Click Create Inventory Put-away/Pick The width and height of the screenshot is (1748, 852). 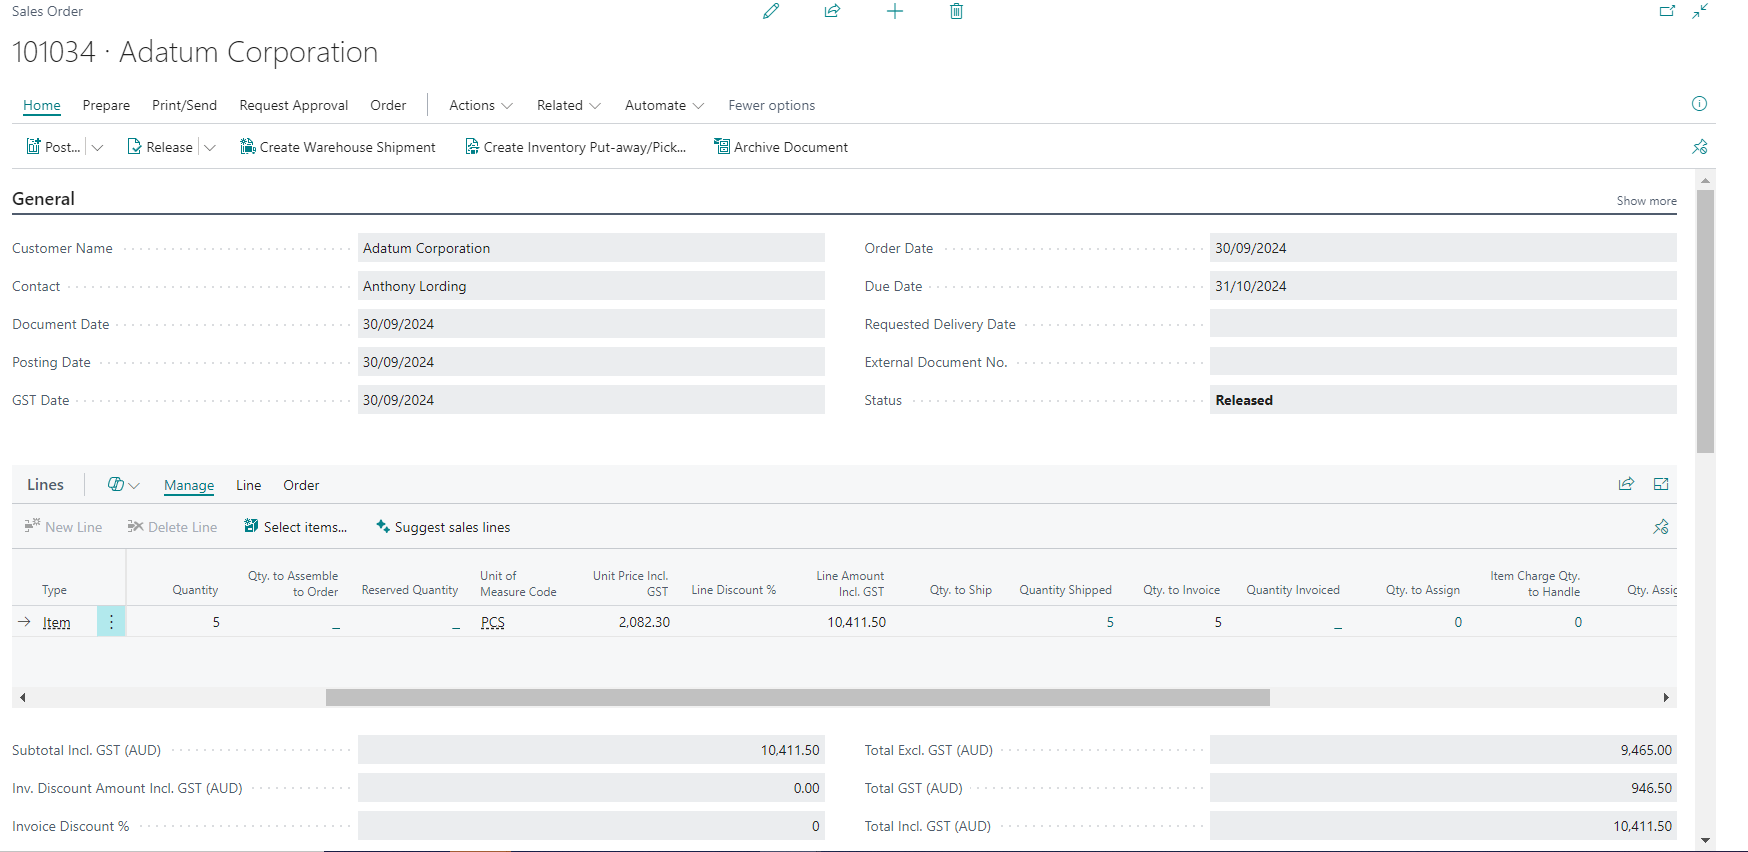tap(575, 147)
